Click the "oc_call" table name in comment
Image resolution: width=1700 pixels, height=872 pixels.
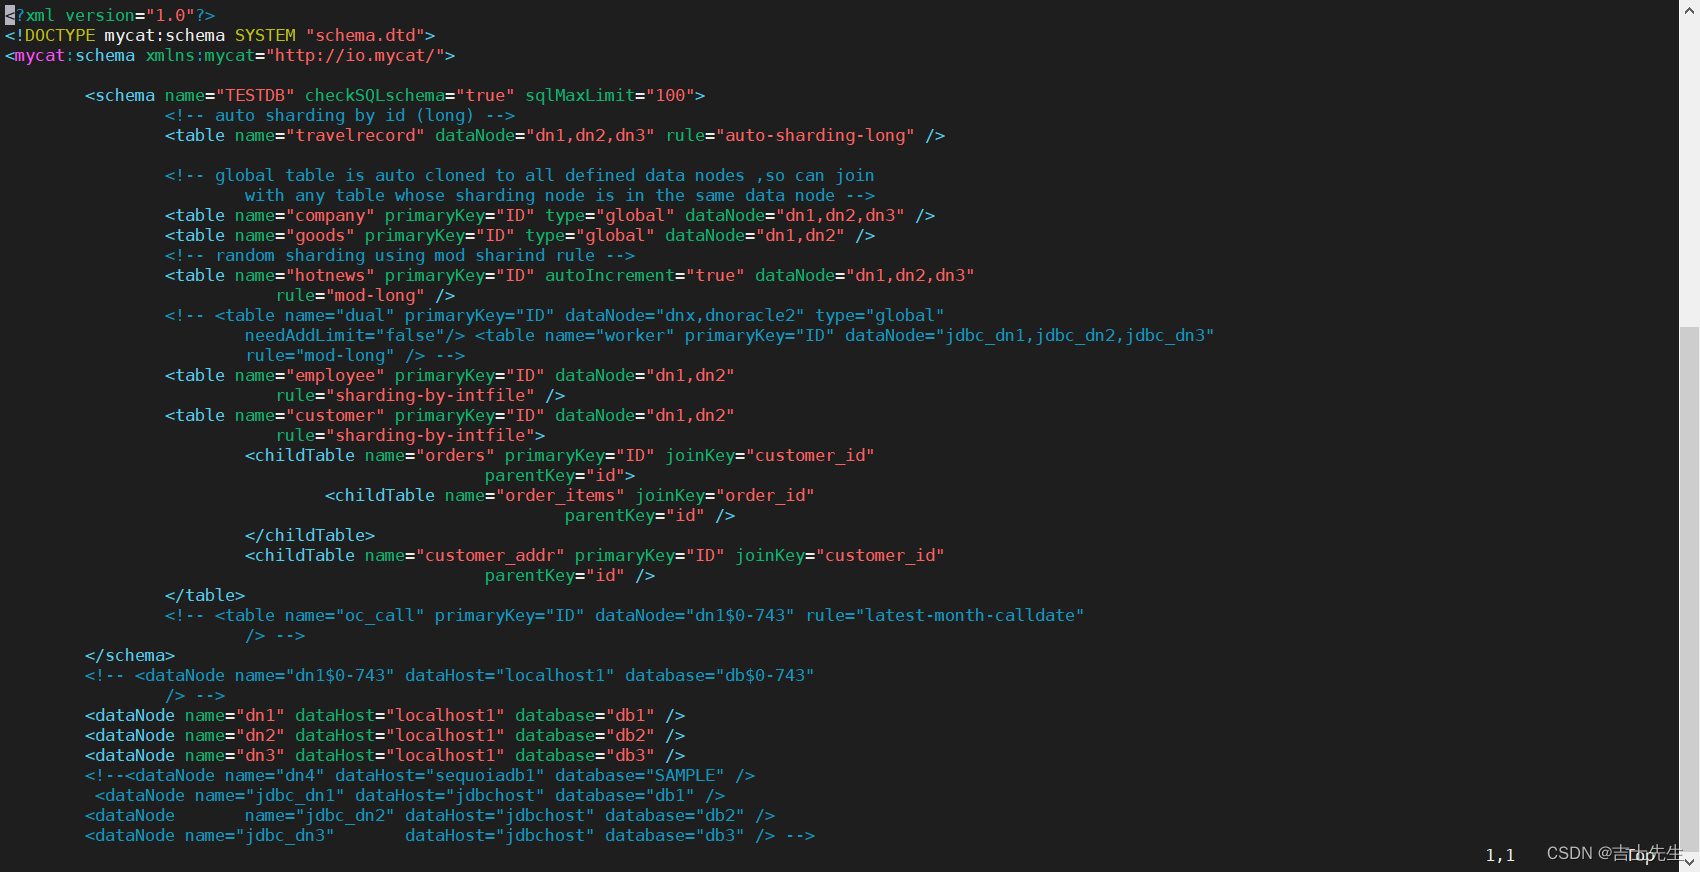380,615
